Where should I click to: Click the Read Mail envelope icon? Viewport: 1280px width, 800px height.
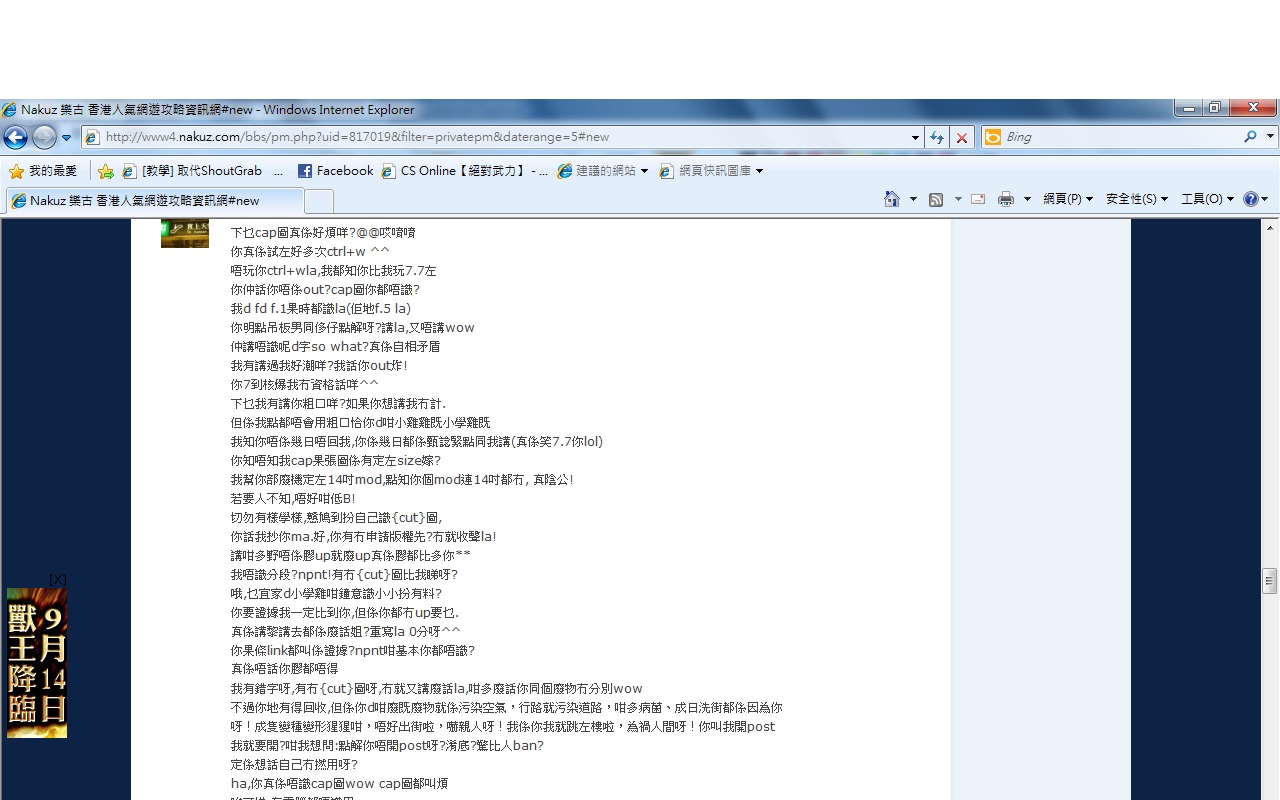(978, 199)
